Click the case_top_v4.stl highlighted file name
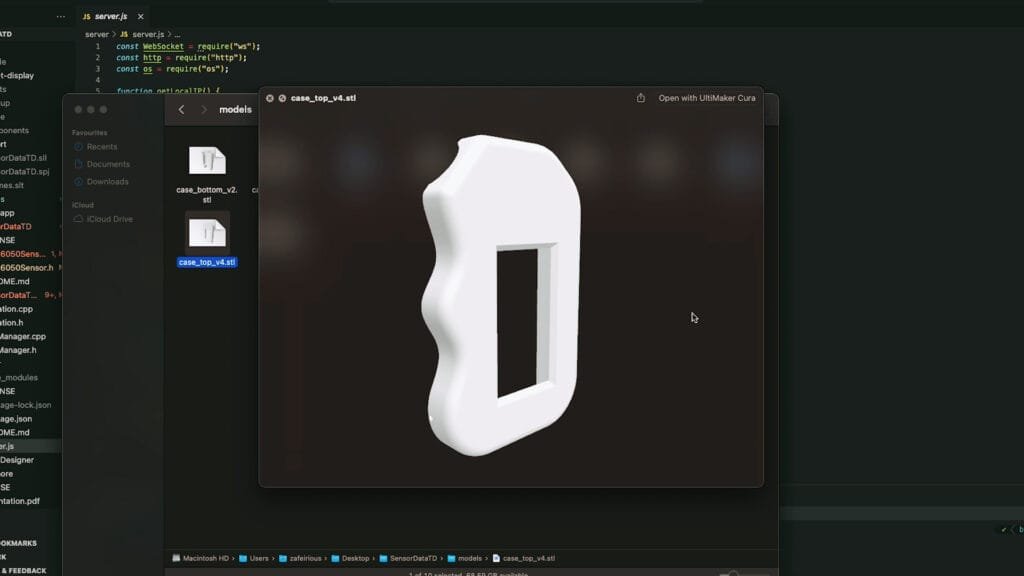This screenshot has height=576, width=1024. point(207,262)
